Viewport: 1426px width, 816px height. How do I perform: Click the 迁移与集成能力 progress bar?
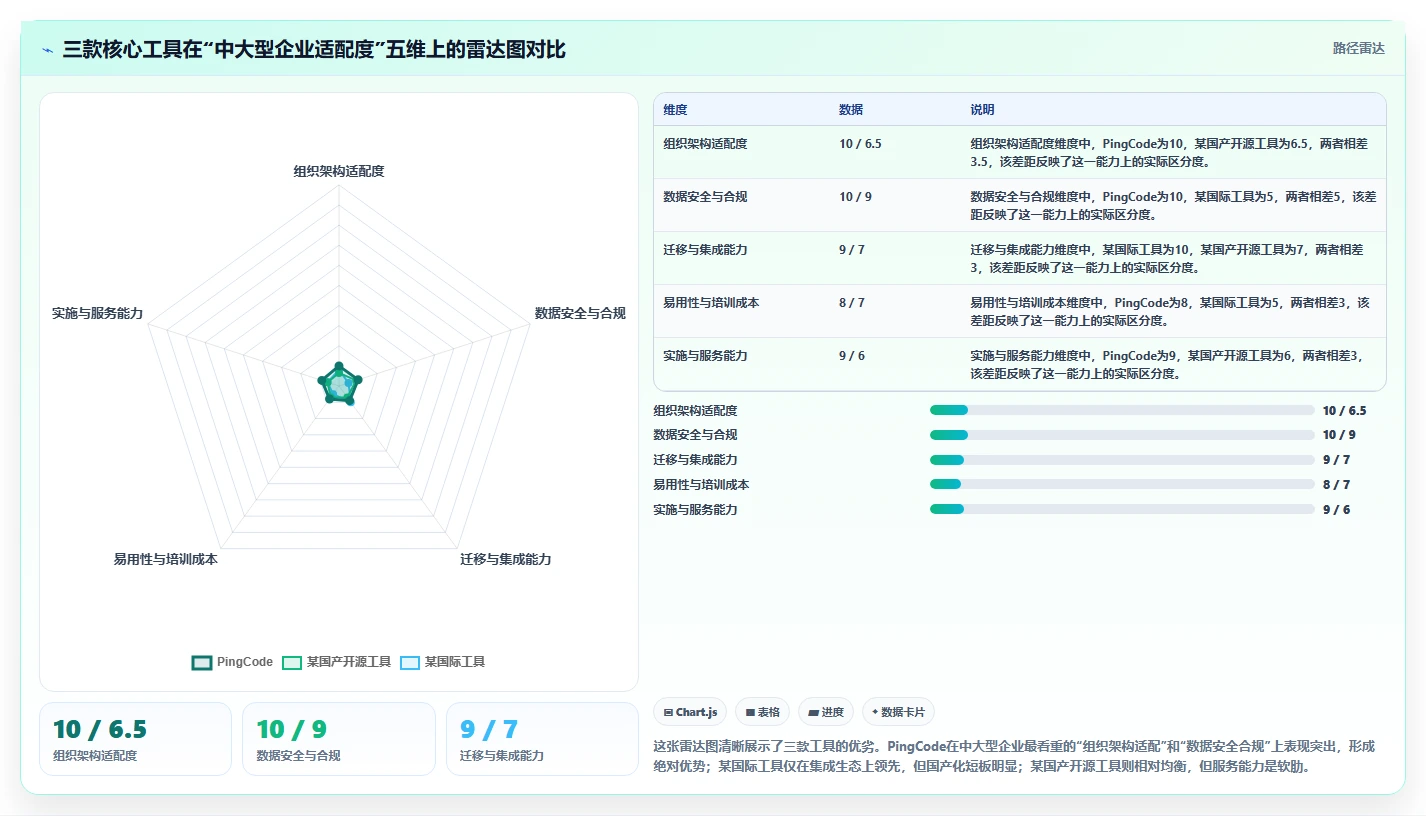coord(1122,460)
